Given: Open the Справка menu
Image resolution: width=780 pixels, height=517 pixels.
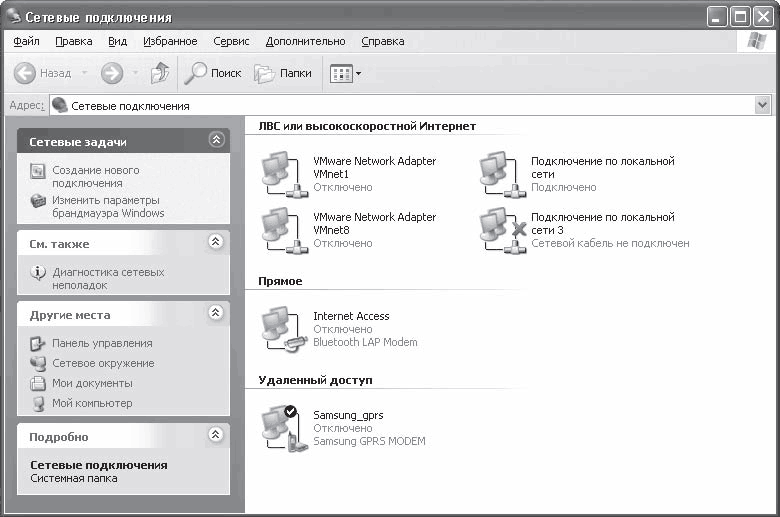Looking at the screenshot, I should coord(383,41).
